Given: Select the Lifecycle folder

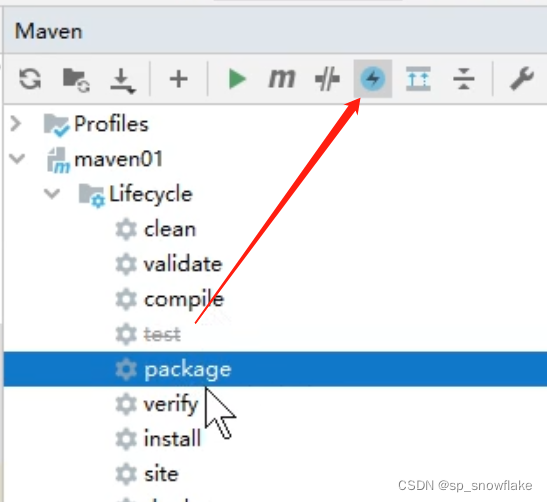Looking at the screenshot, I should click(151, 194).
